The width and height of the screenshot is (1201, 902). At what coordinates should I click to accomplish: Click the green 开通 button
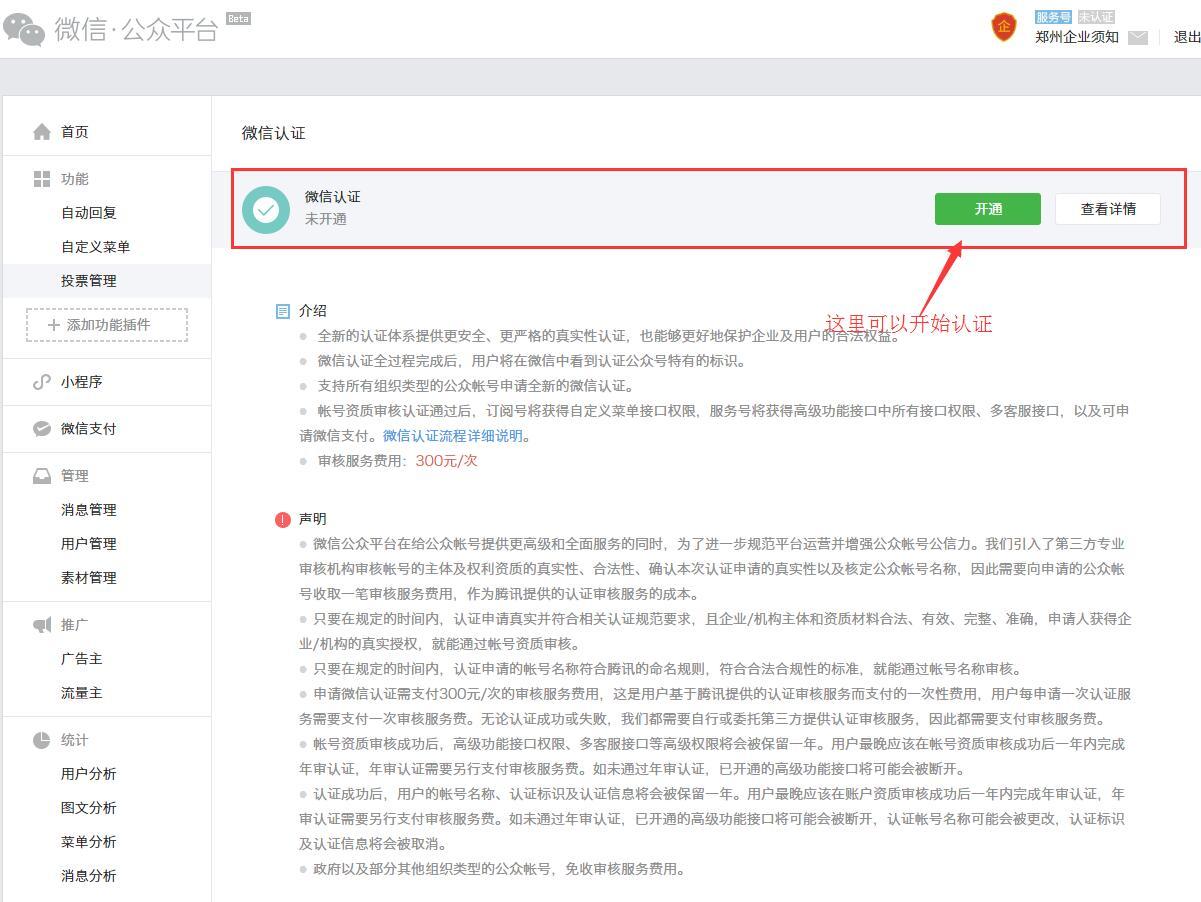coord(987,209)
